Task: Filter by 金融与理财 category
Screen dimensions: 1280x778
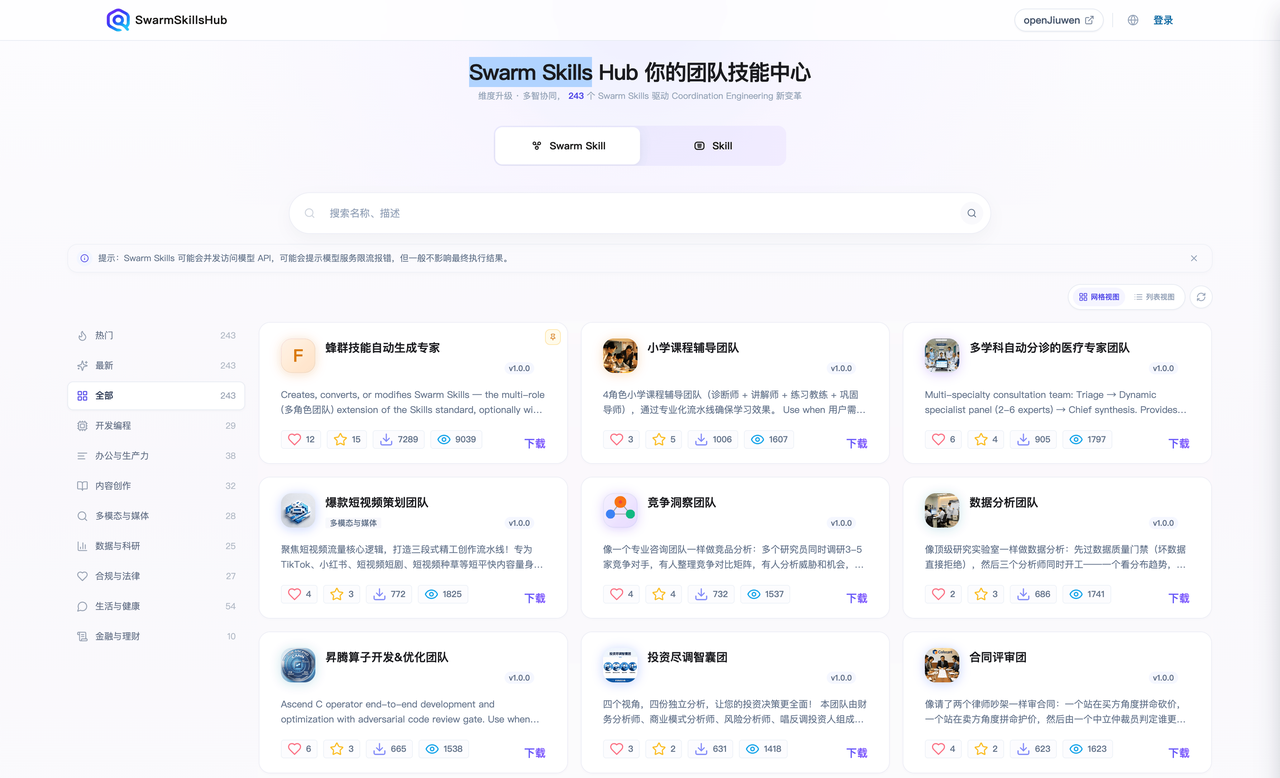Action: 156,636
